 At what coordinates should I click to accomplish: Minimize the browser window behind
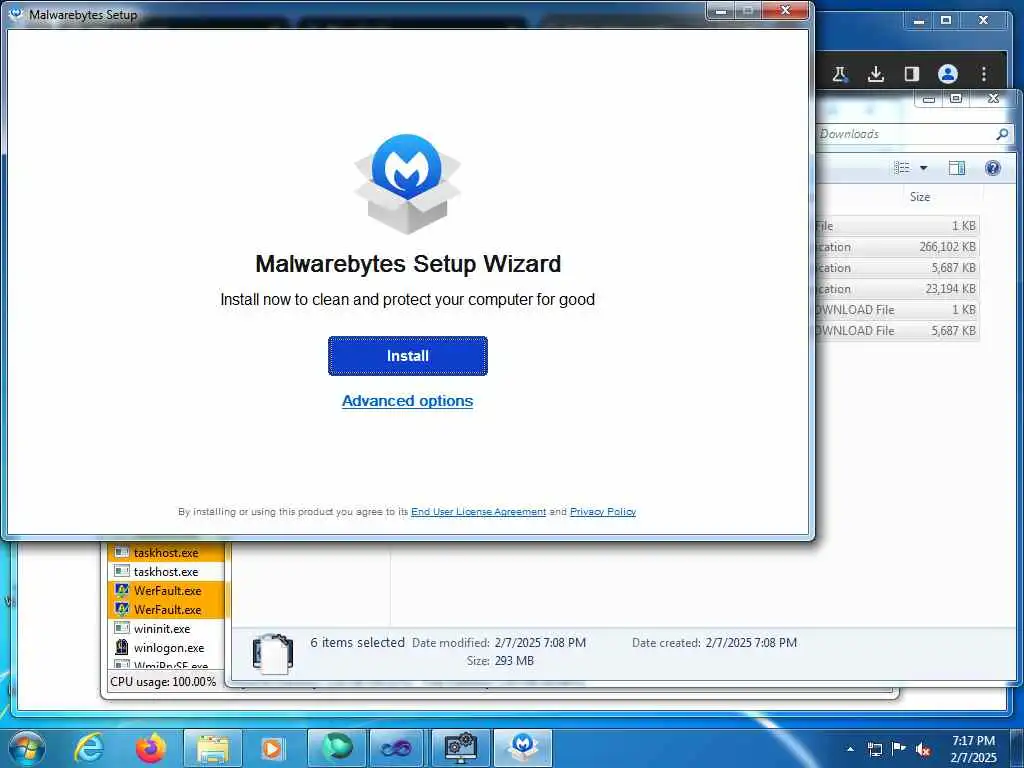[919, 20]
